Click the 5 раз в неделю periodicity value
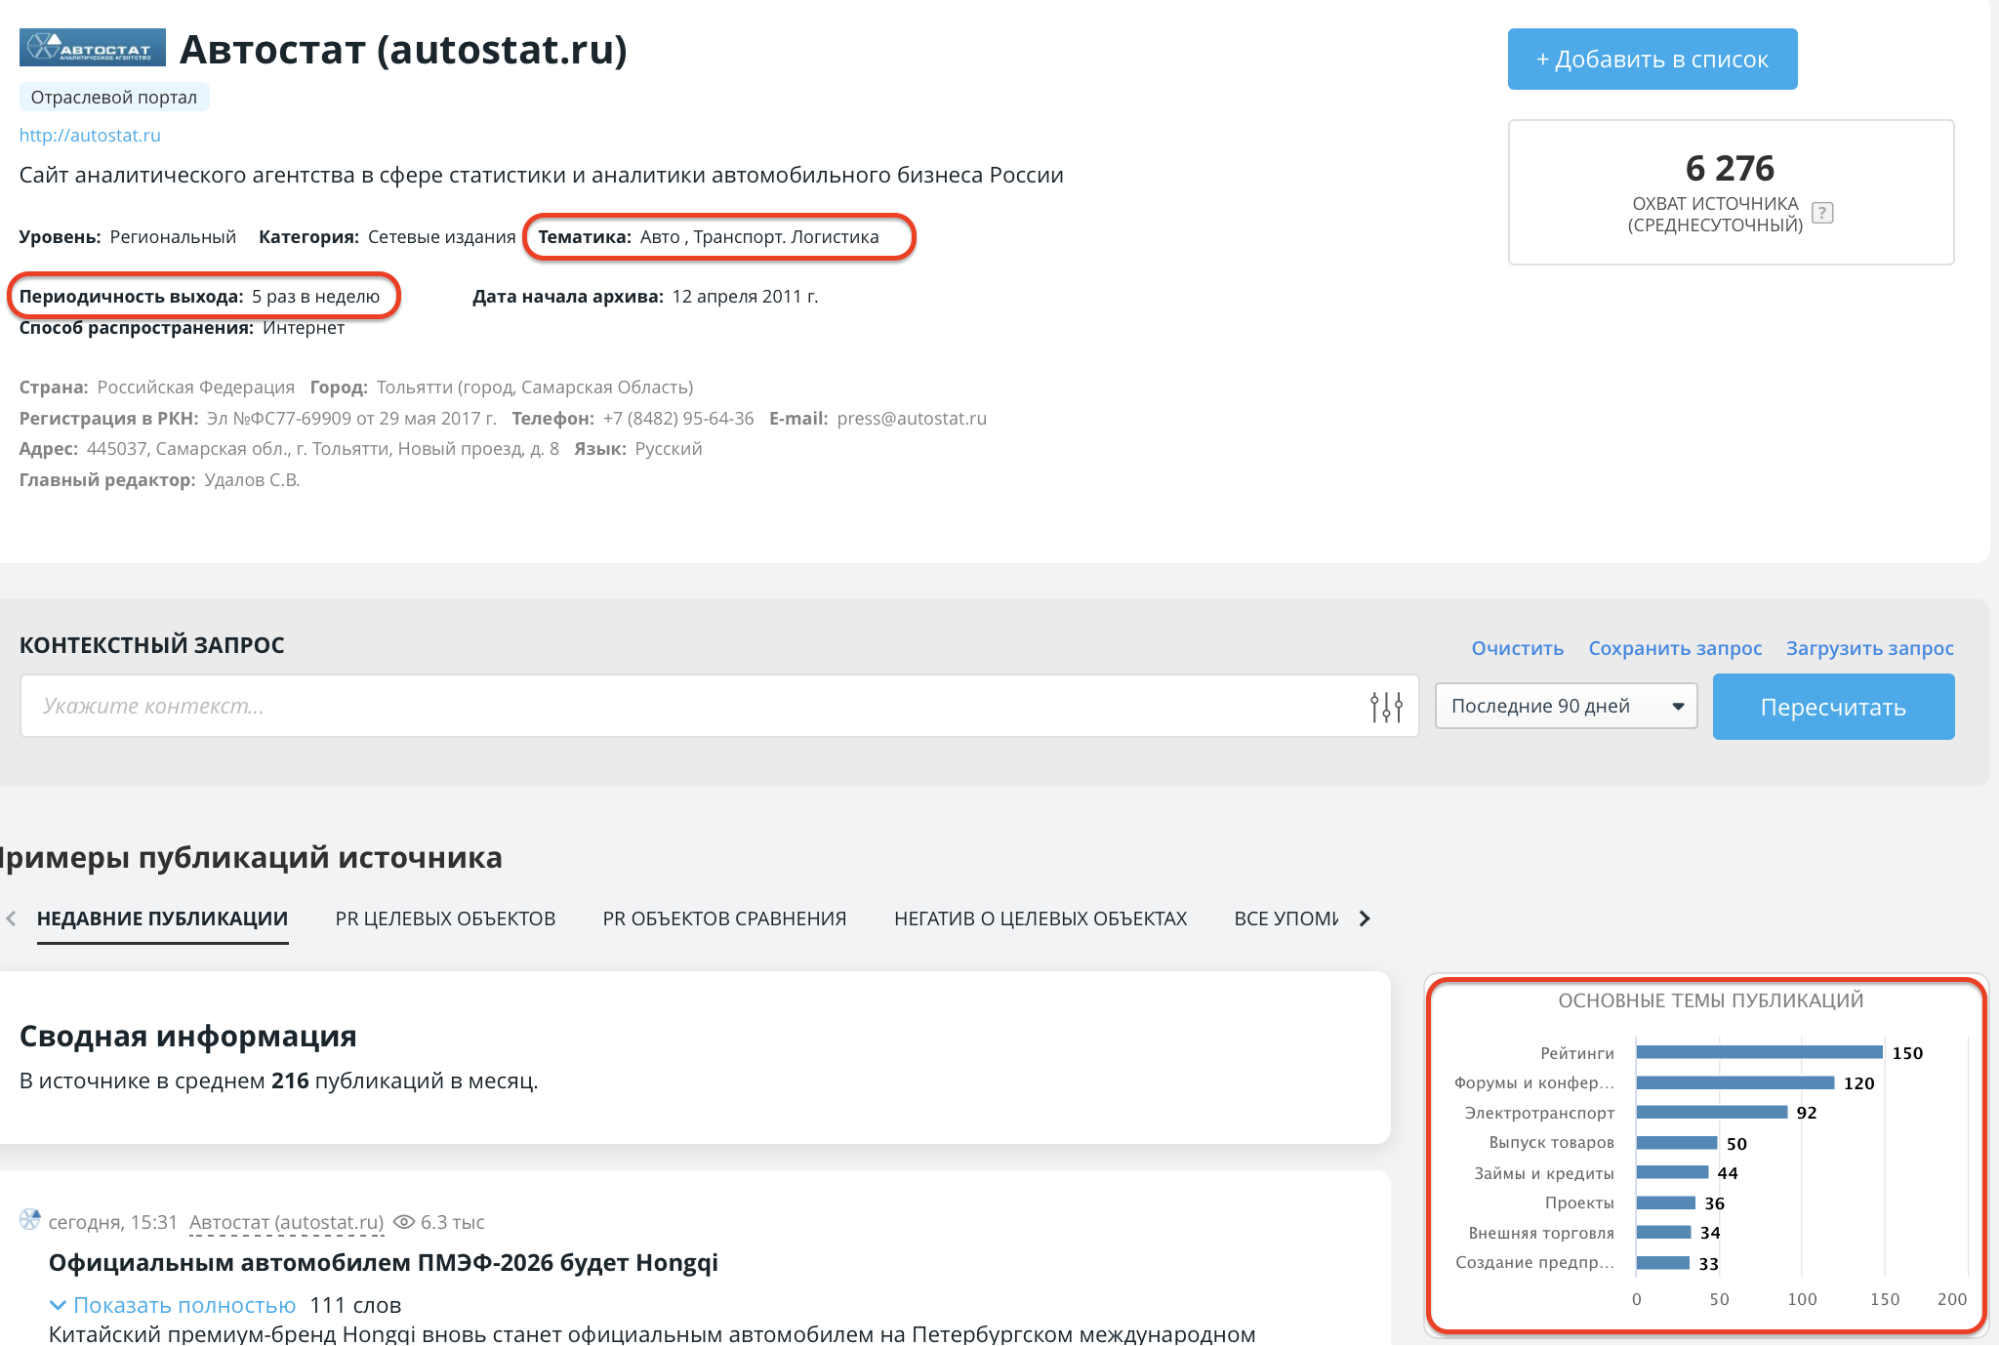The height and width of the screenshot is (1346, 1999). [x=316, y=296]
